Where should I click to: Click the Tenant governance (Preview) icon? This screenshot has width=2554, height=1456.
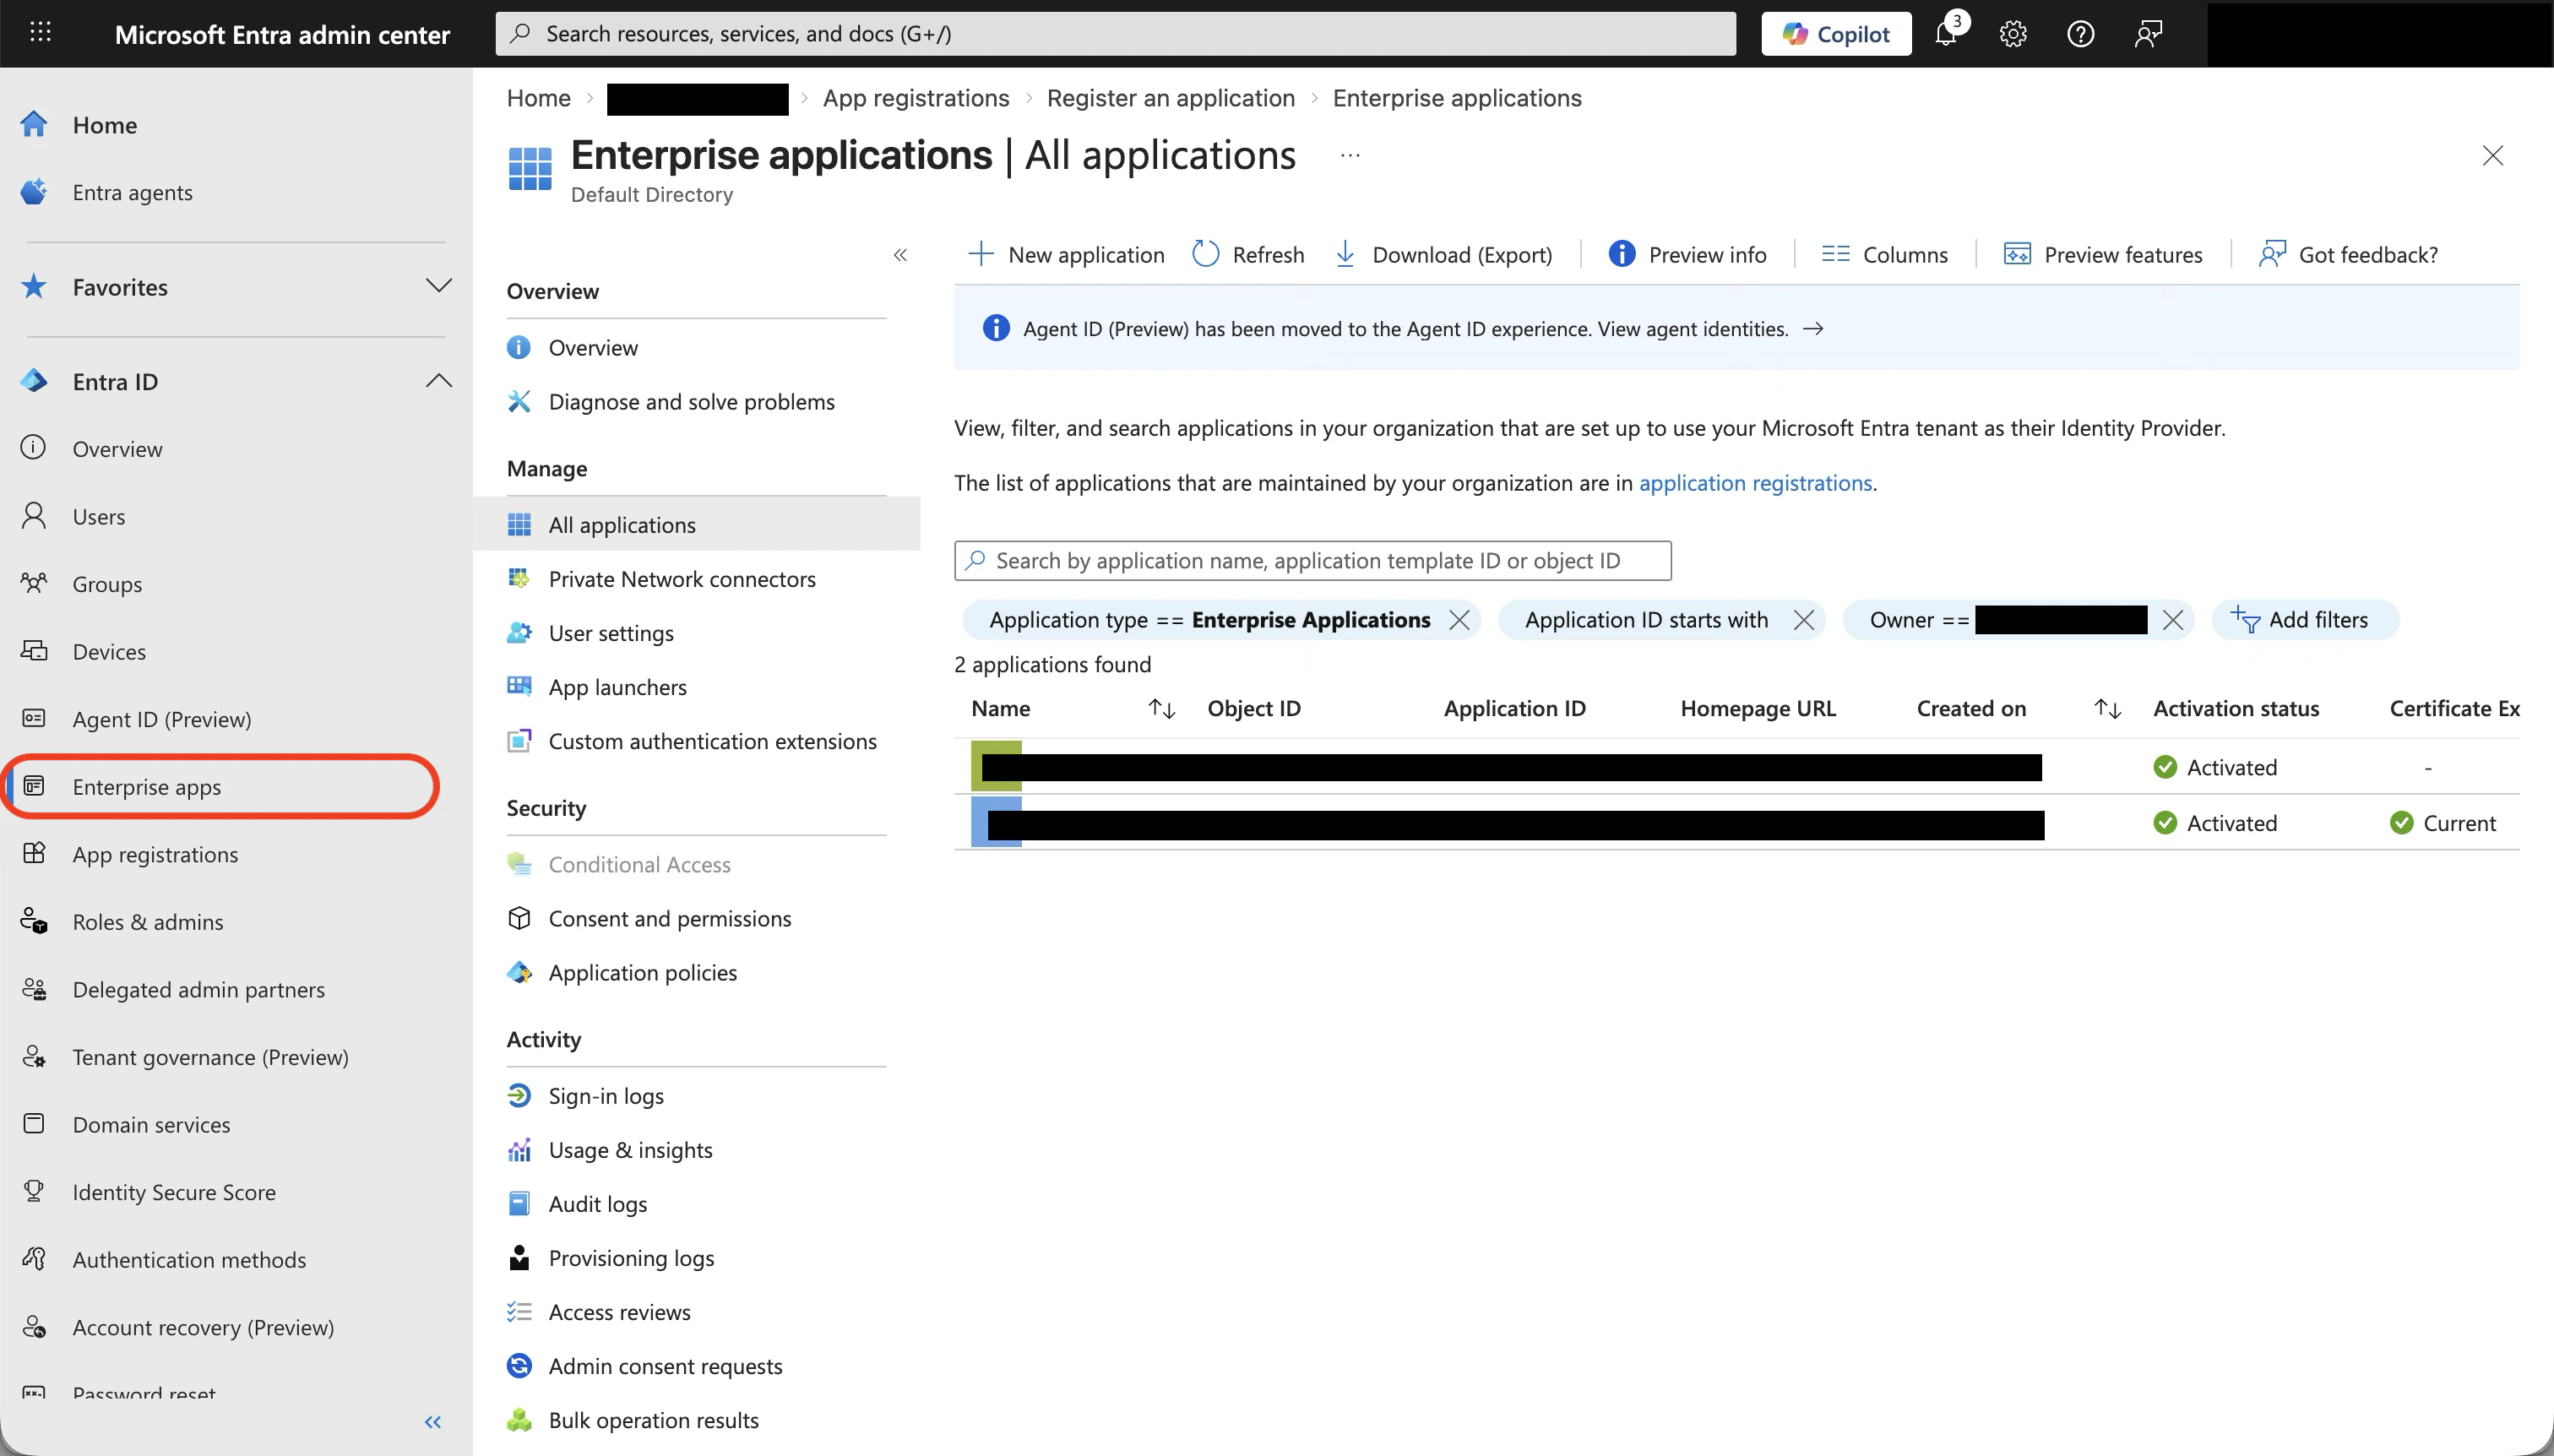pos(34,1056)
